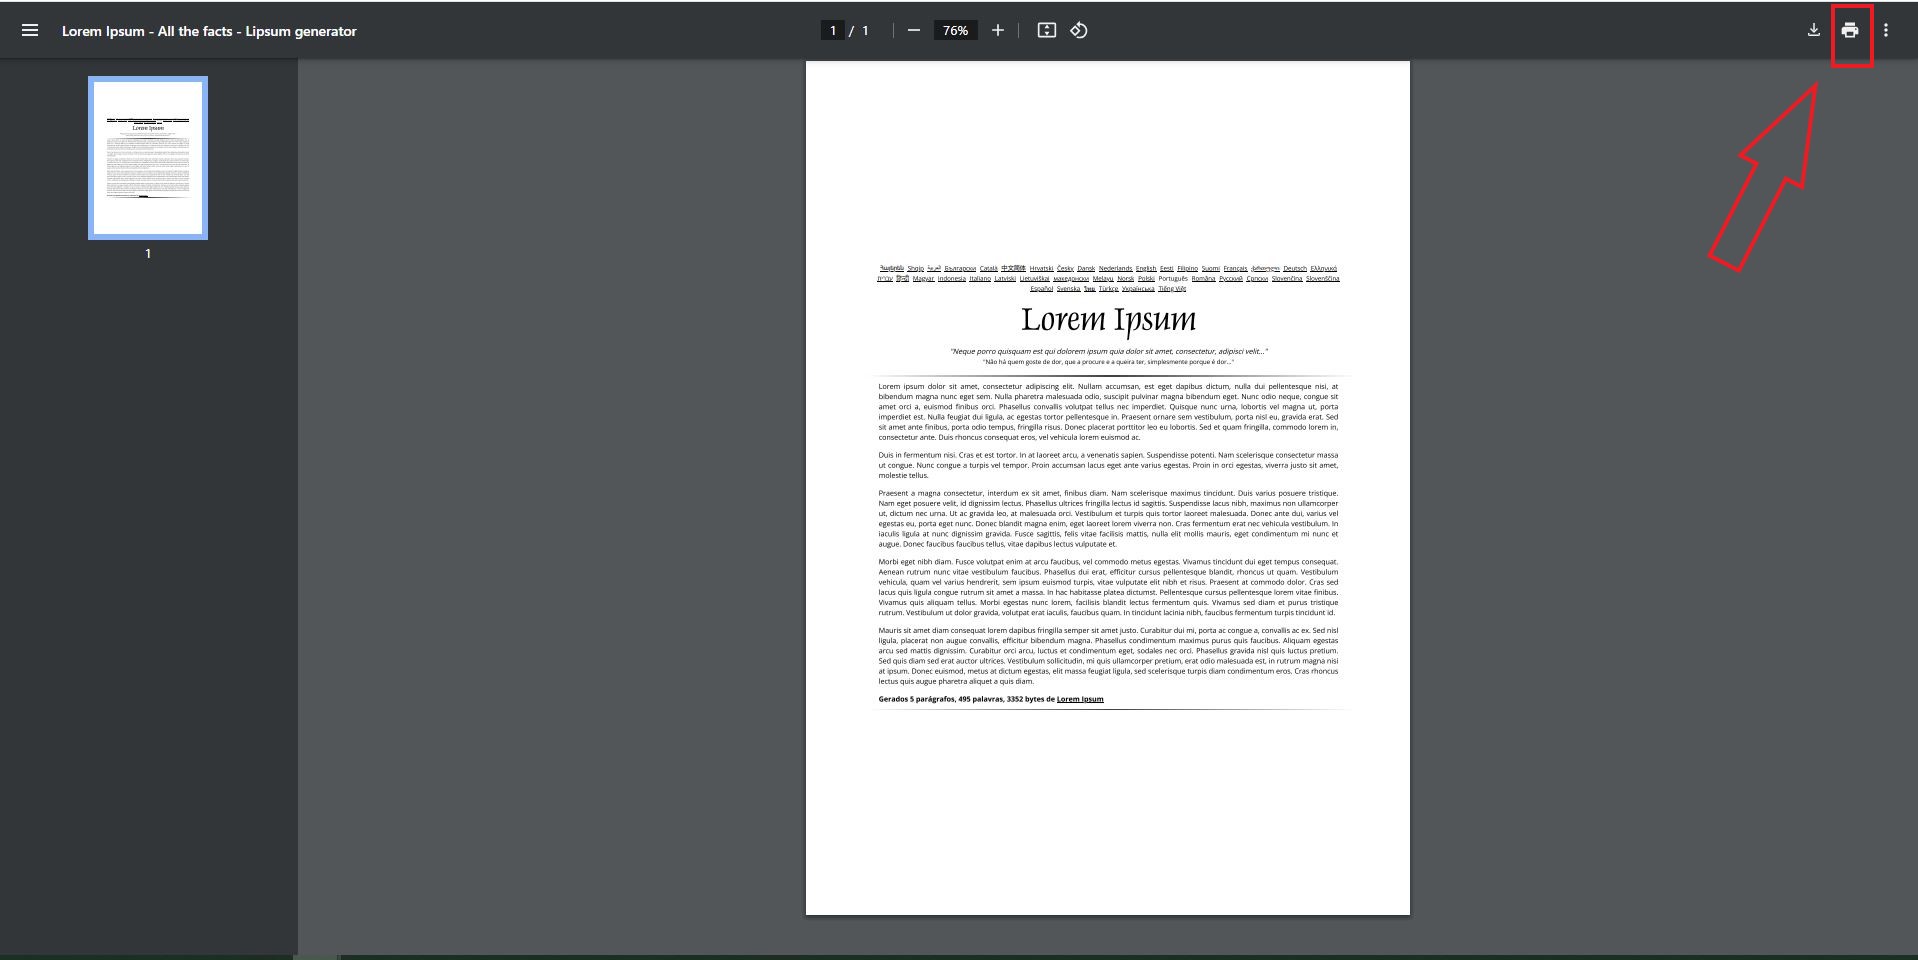The width and height of the screenshot is (1918, 960).
Task: Click the 'Não há quem goste de dor' line
Action: coord(1108,362)
